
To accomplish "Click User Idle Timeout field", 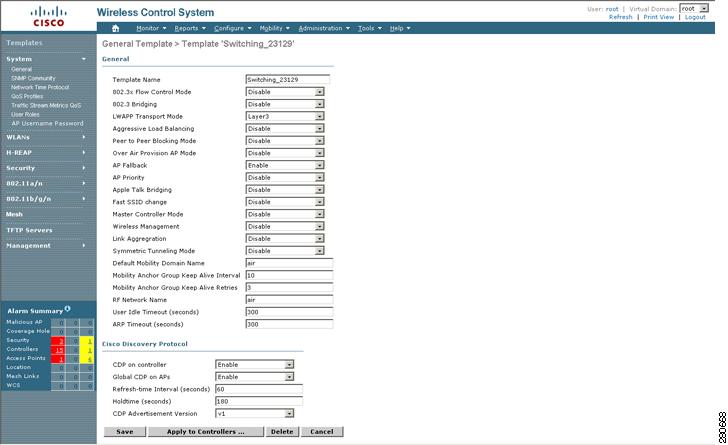I will coord(289,312).
